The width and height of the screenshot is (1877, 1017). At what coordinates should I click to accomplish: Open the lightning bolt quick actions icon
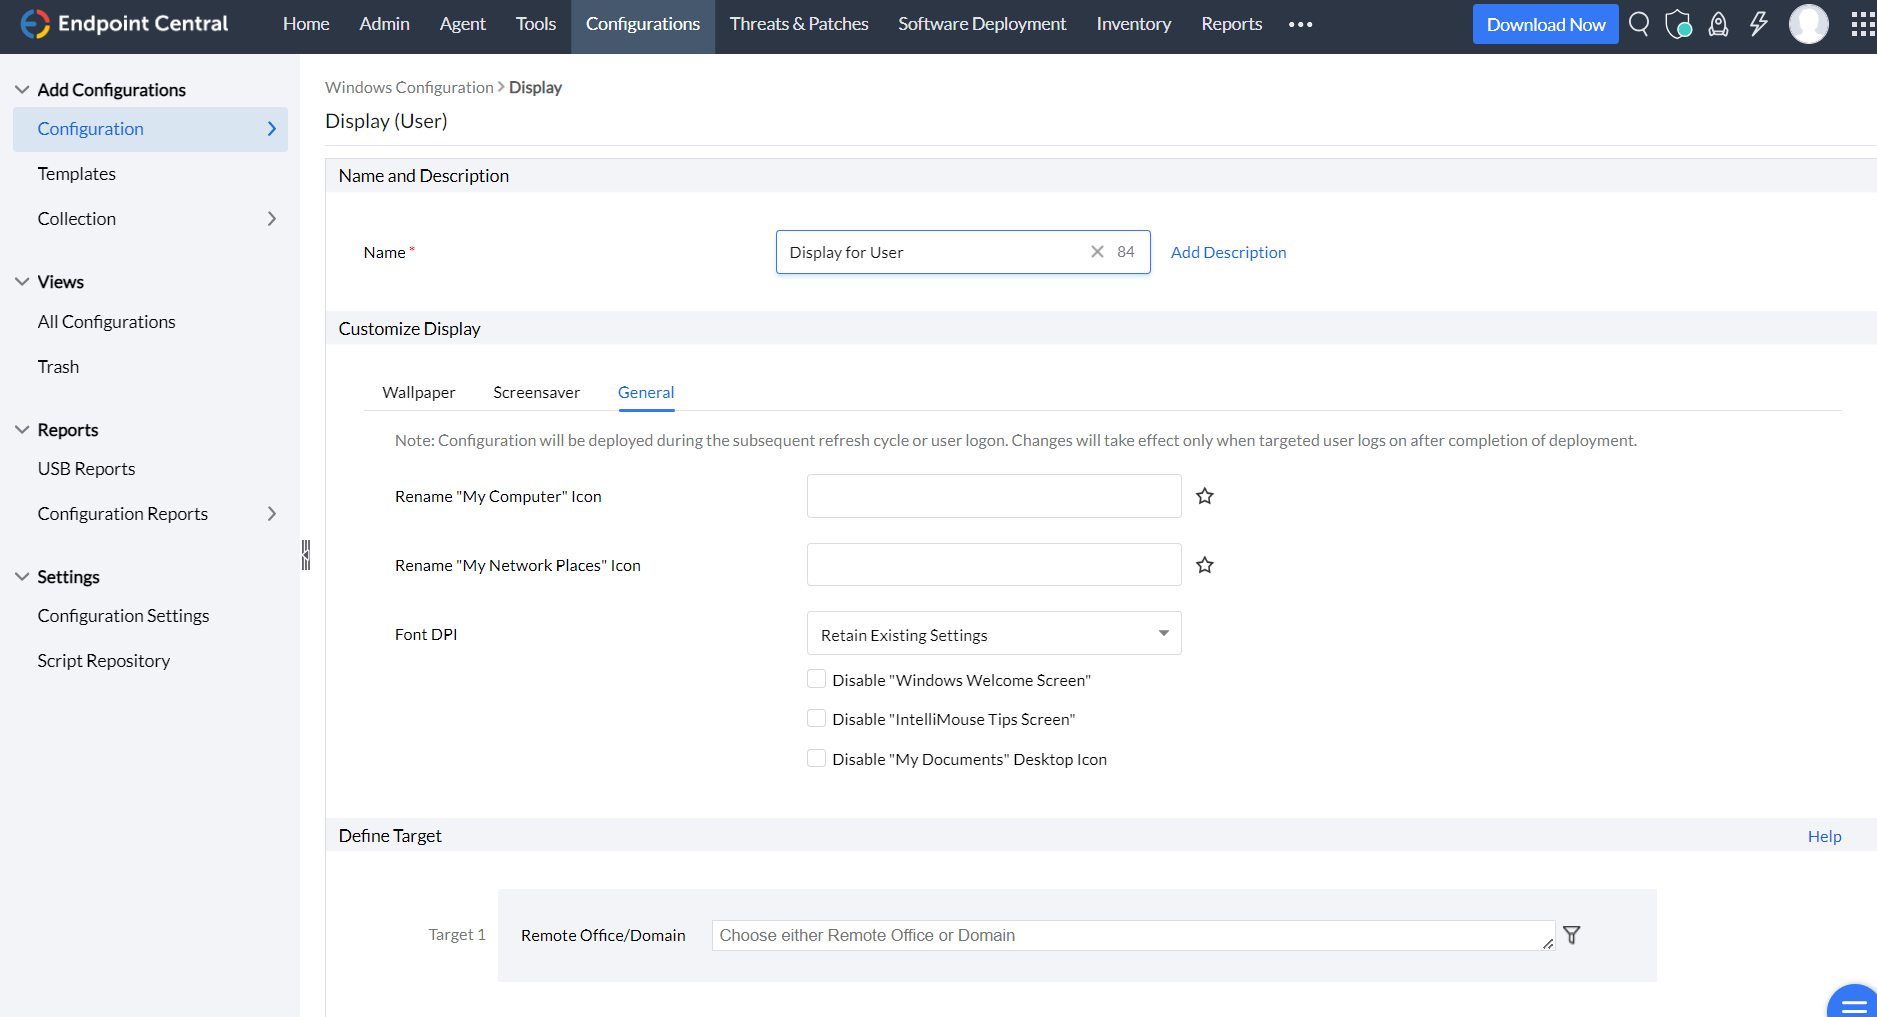[1758, 24]
